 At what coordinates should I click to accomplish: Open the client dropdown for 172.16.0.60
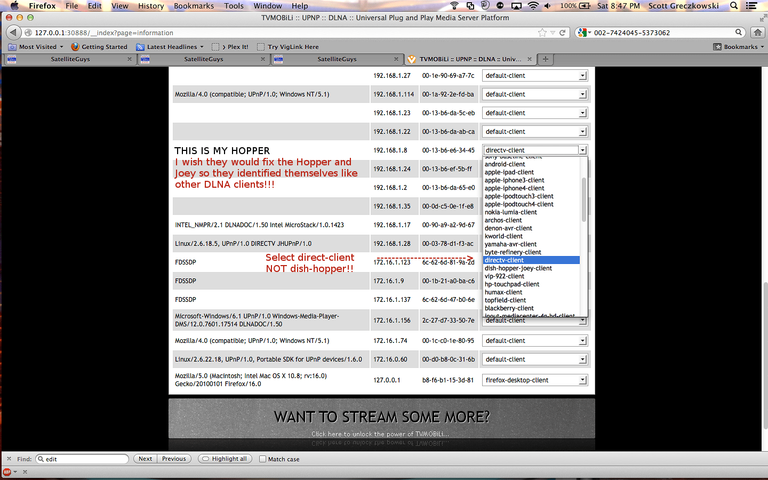[x=535, y=359]
